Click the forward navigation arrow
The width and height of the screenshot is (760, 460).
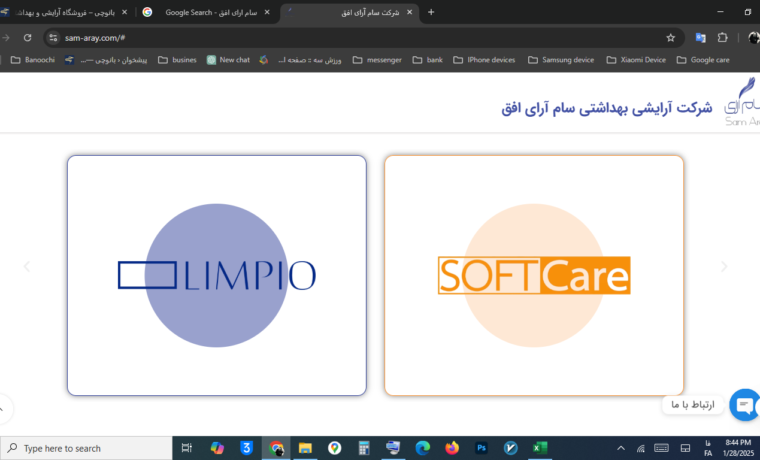6,38
